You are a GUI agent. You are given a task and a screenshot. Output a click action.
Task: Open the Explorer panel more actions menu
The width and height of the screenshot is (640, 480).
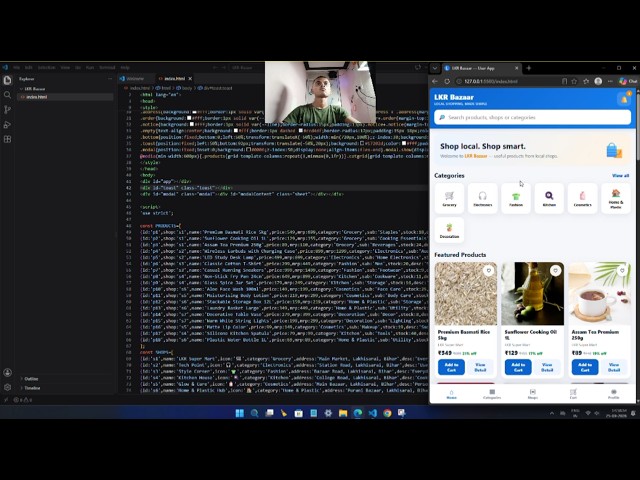pos(110,79)
